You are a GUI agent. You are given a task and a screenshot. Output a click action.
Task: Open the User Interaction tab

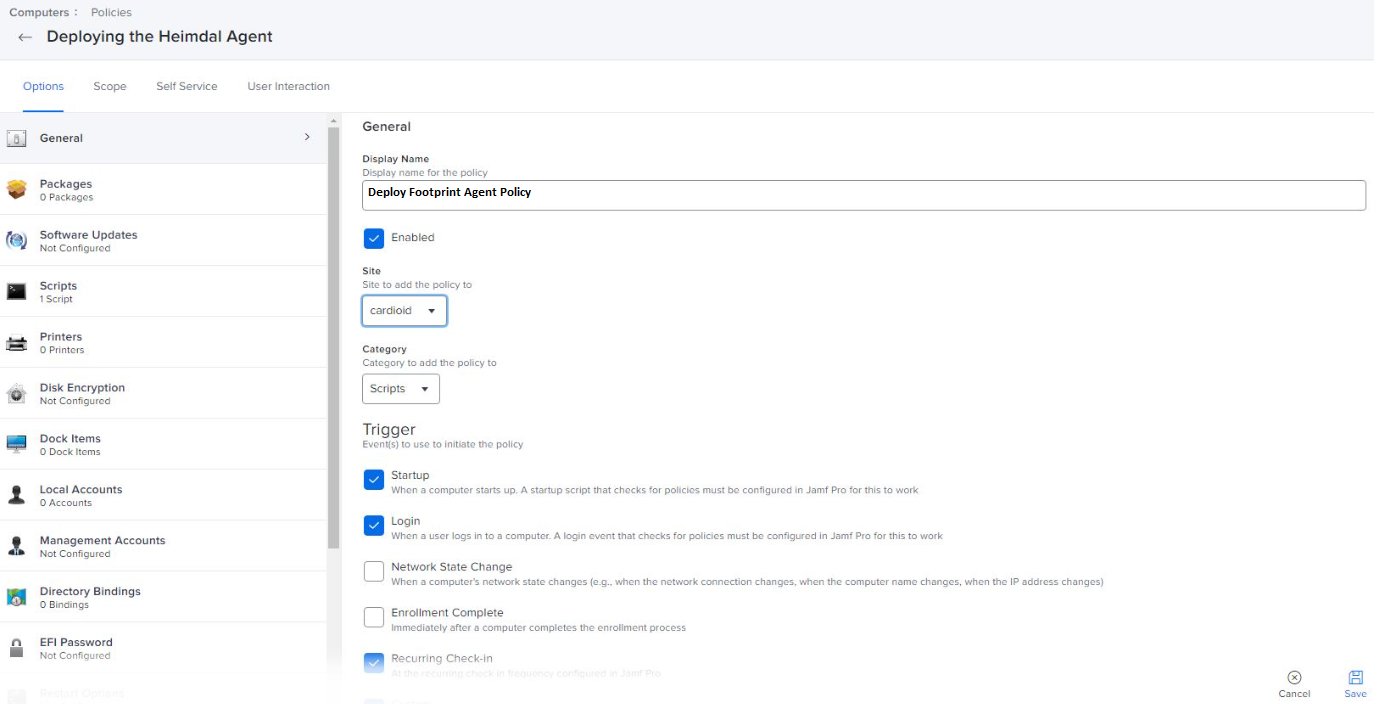click(288, 86)
